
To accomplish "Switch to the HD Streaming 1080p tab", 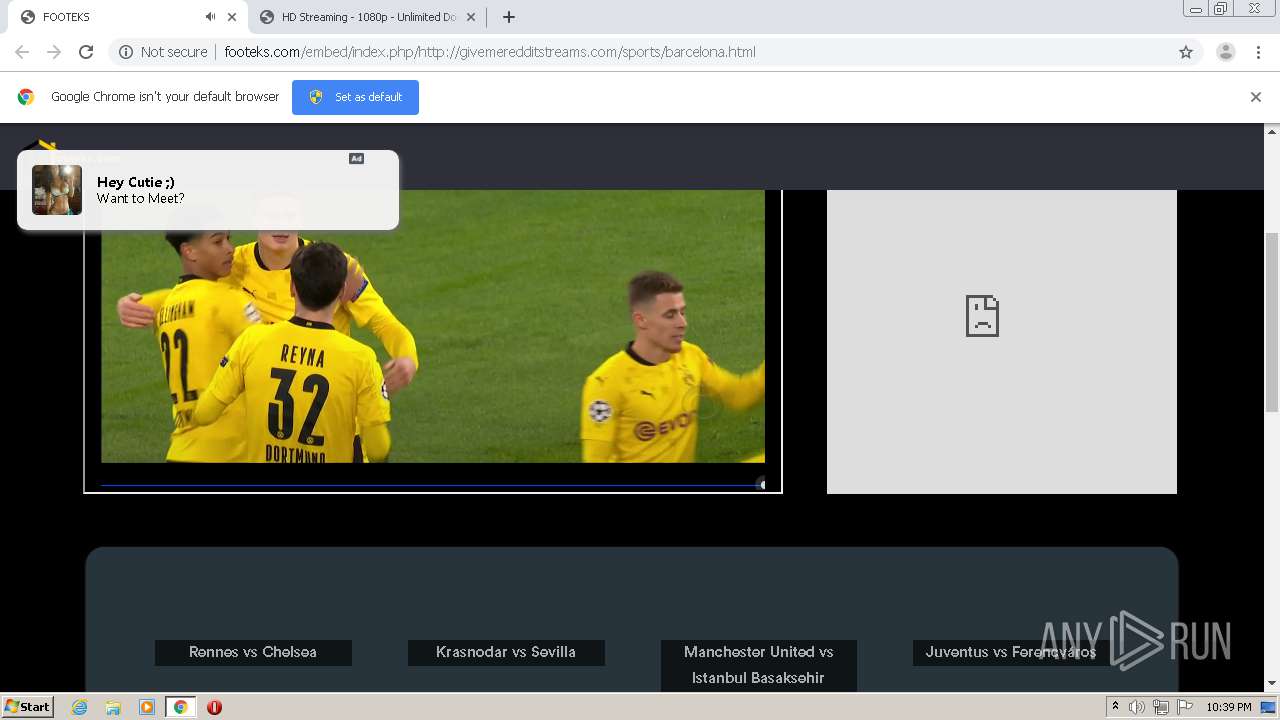I will (x=367, y=17).
